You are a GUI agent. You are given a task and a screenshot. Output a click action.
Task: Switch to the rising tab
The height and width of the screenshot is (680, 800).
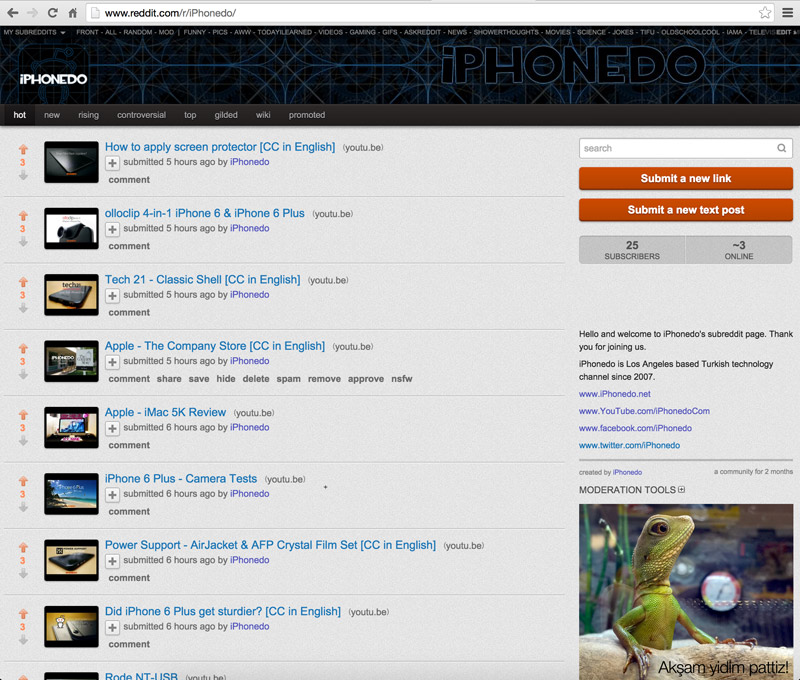click(88, 115)
